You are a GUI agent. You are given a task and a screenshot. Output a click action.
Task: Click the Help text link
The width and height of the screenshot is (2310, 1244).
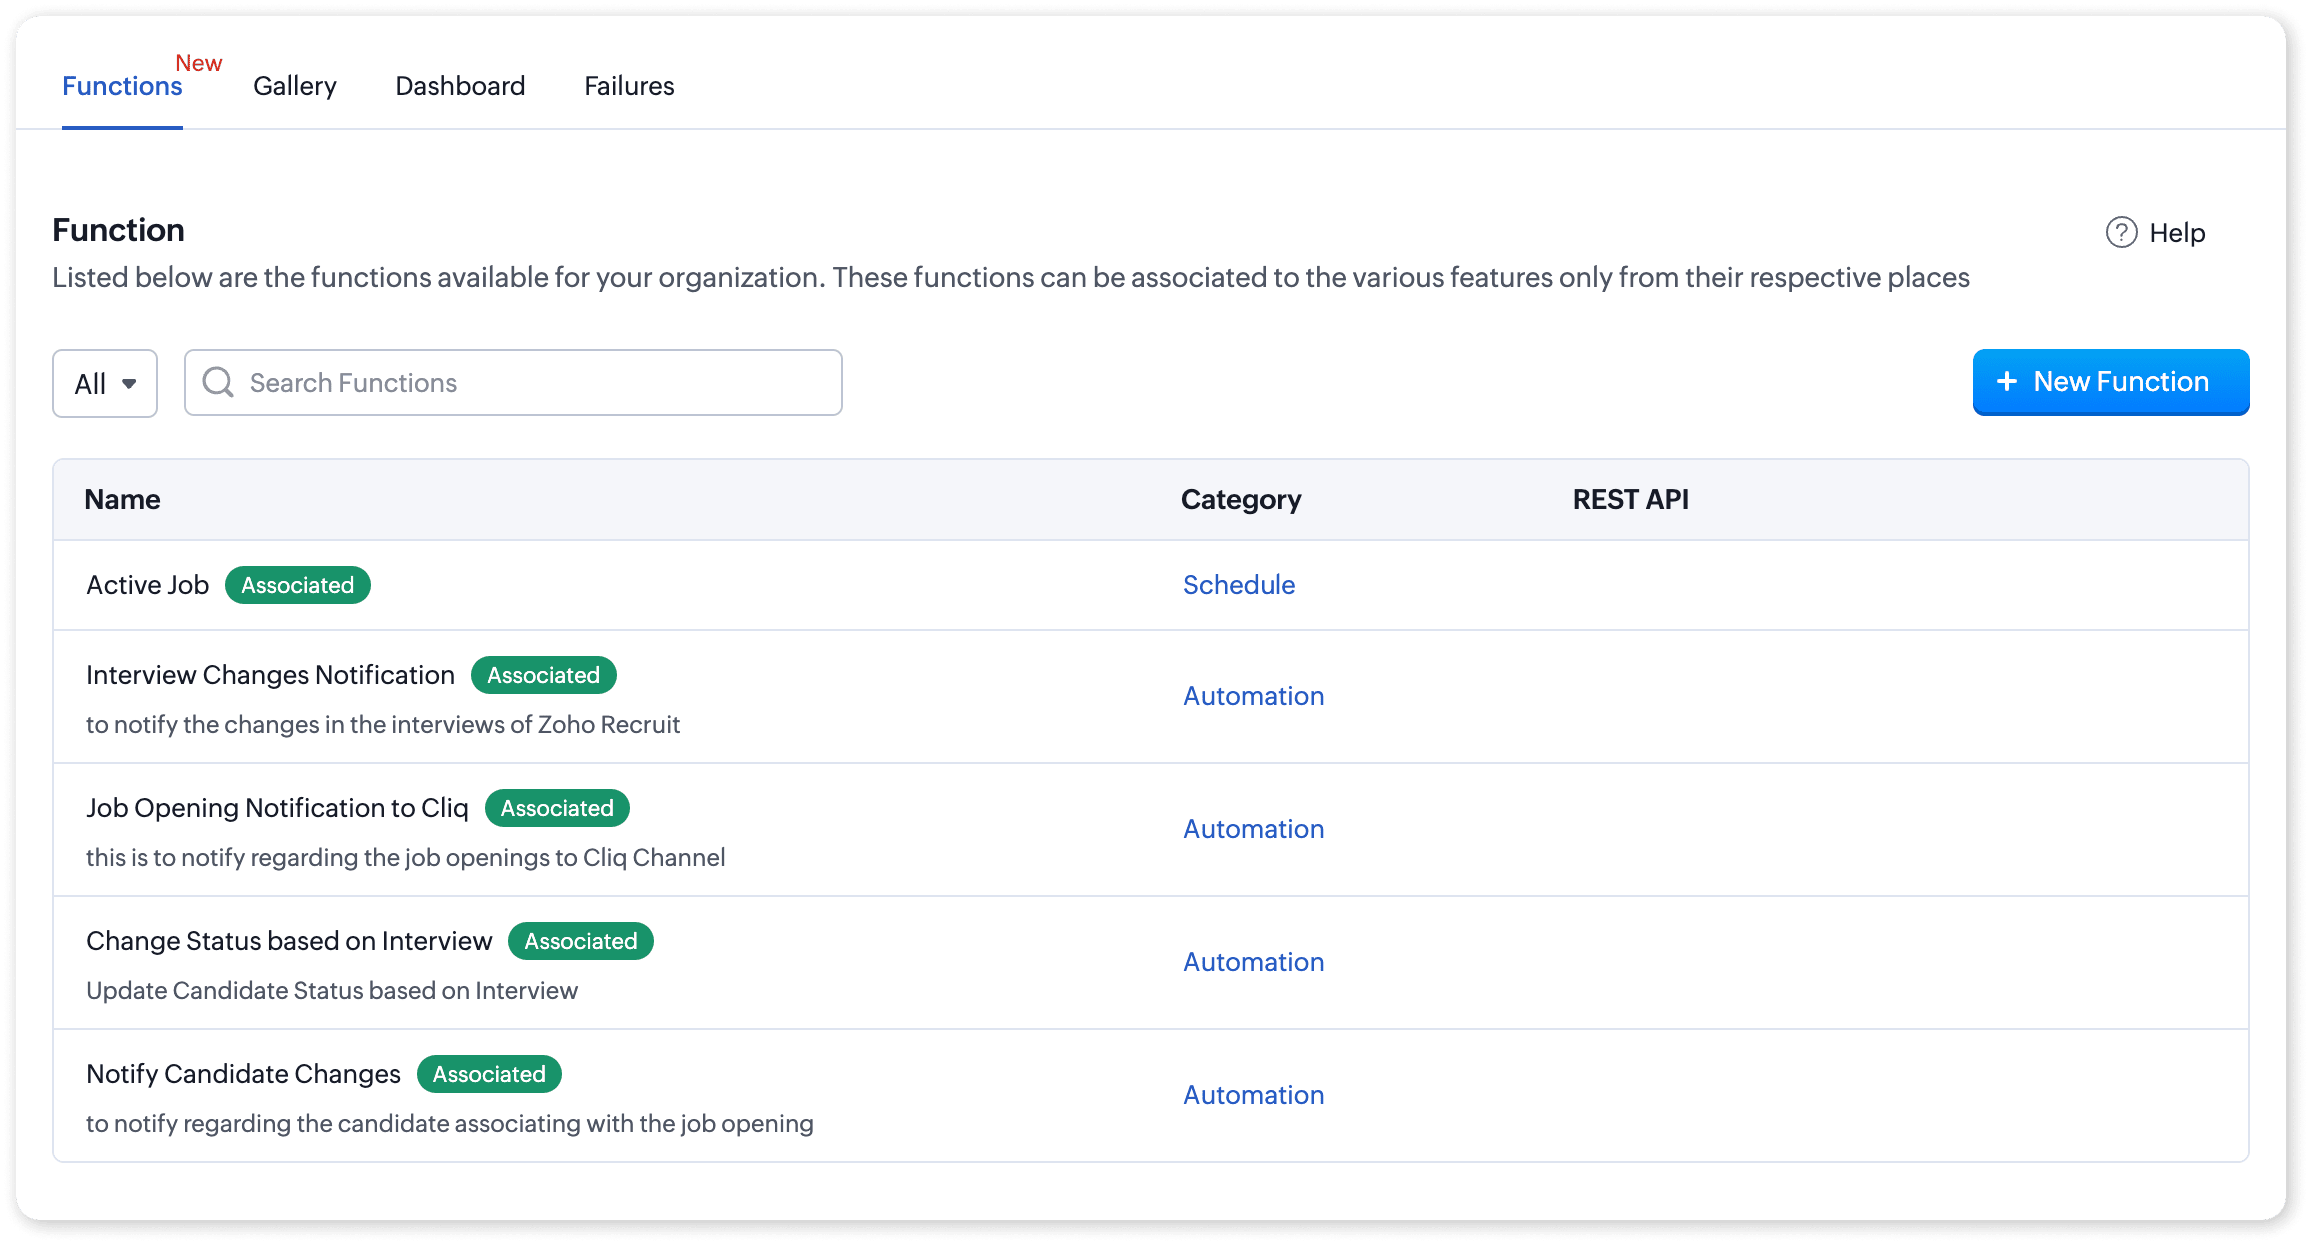point(2177,233)
